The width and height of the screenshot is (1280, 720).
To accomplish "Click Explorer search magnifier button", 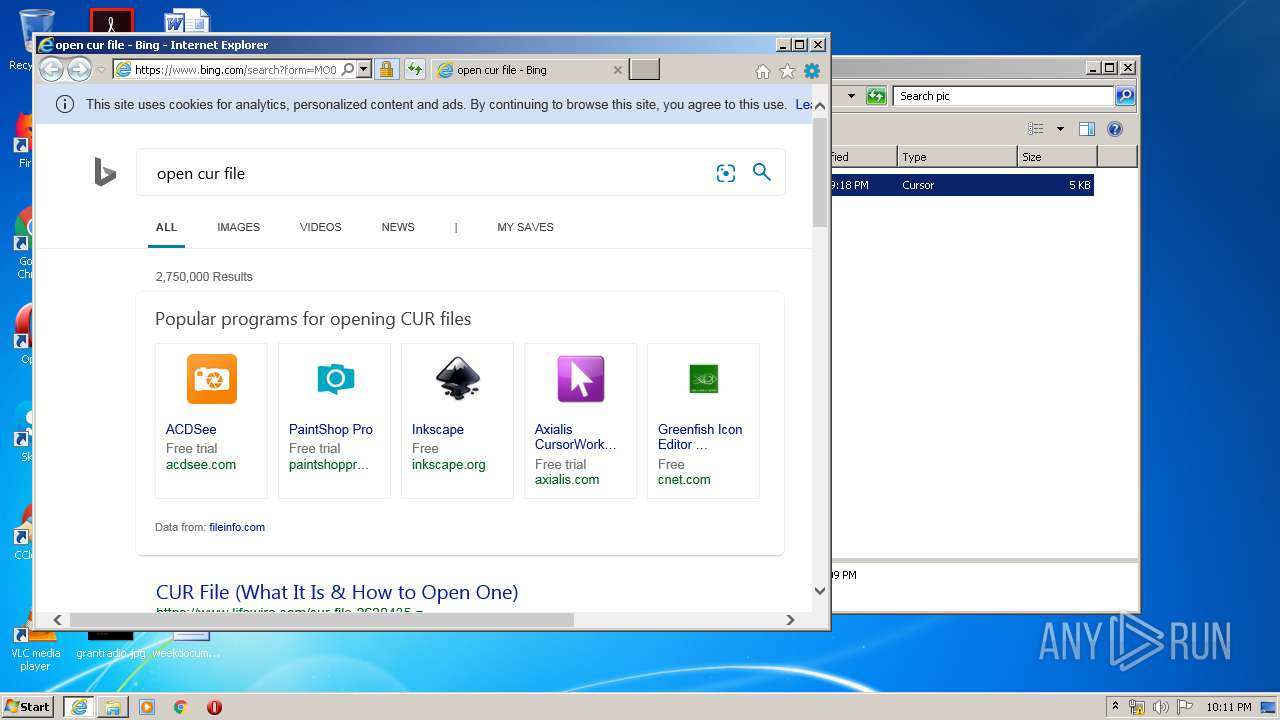I will click(x=1125, y=96).
